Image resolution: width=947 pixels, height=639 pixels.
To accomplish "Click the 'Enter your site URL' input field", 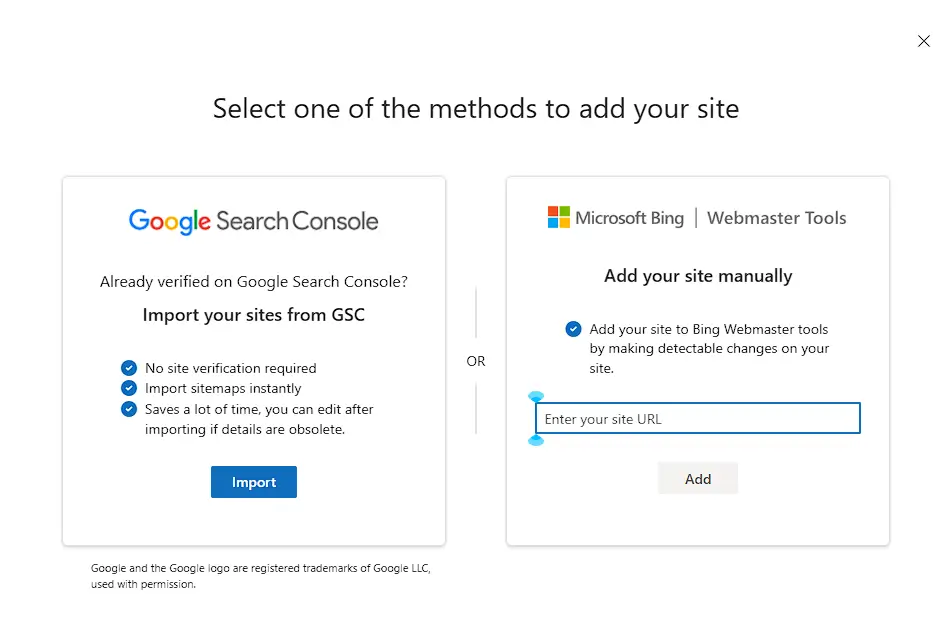I will [697, 418].
